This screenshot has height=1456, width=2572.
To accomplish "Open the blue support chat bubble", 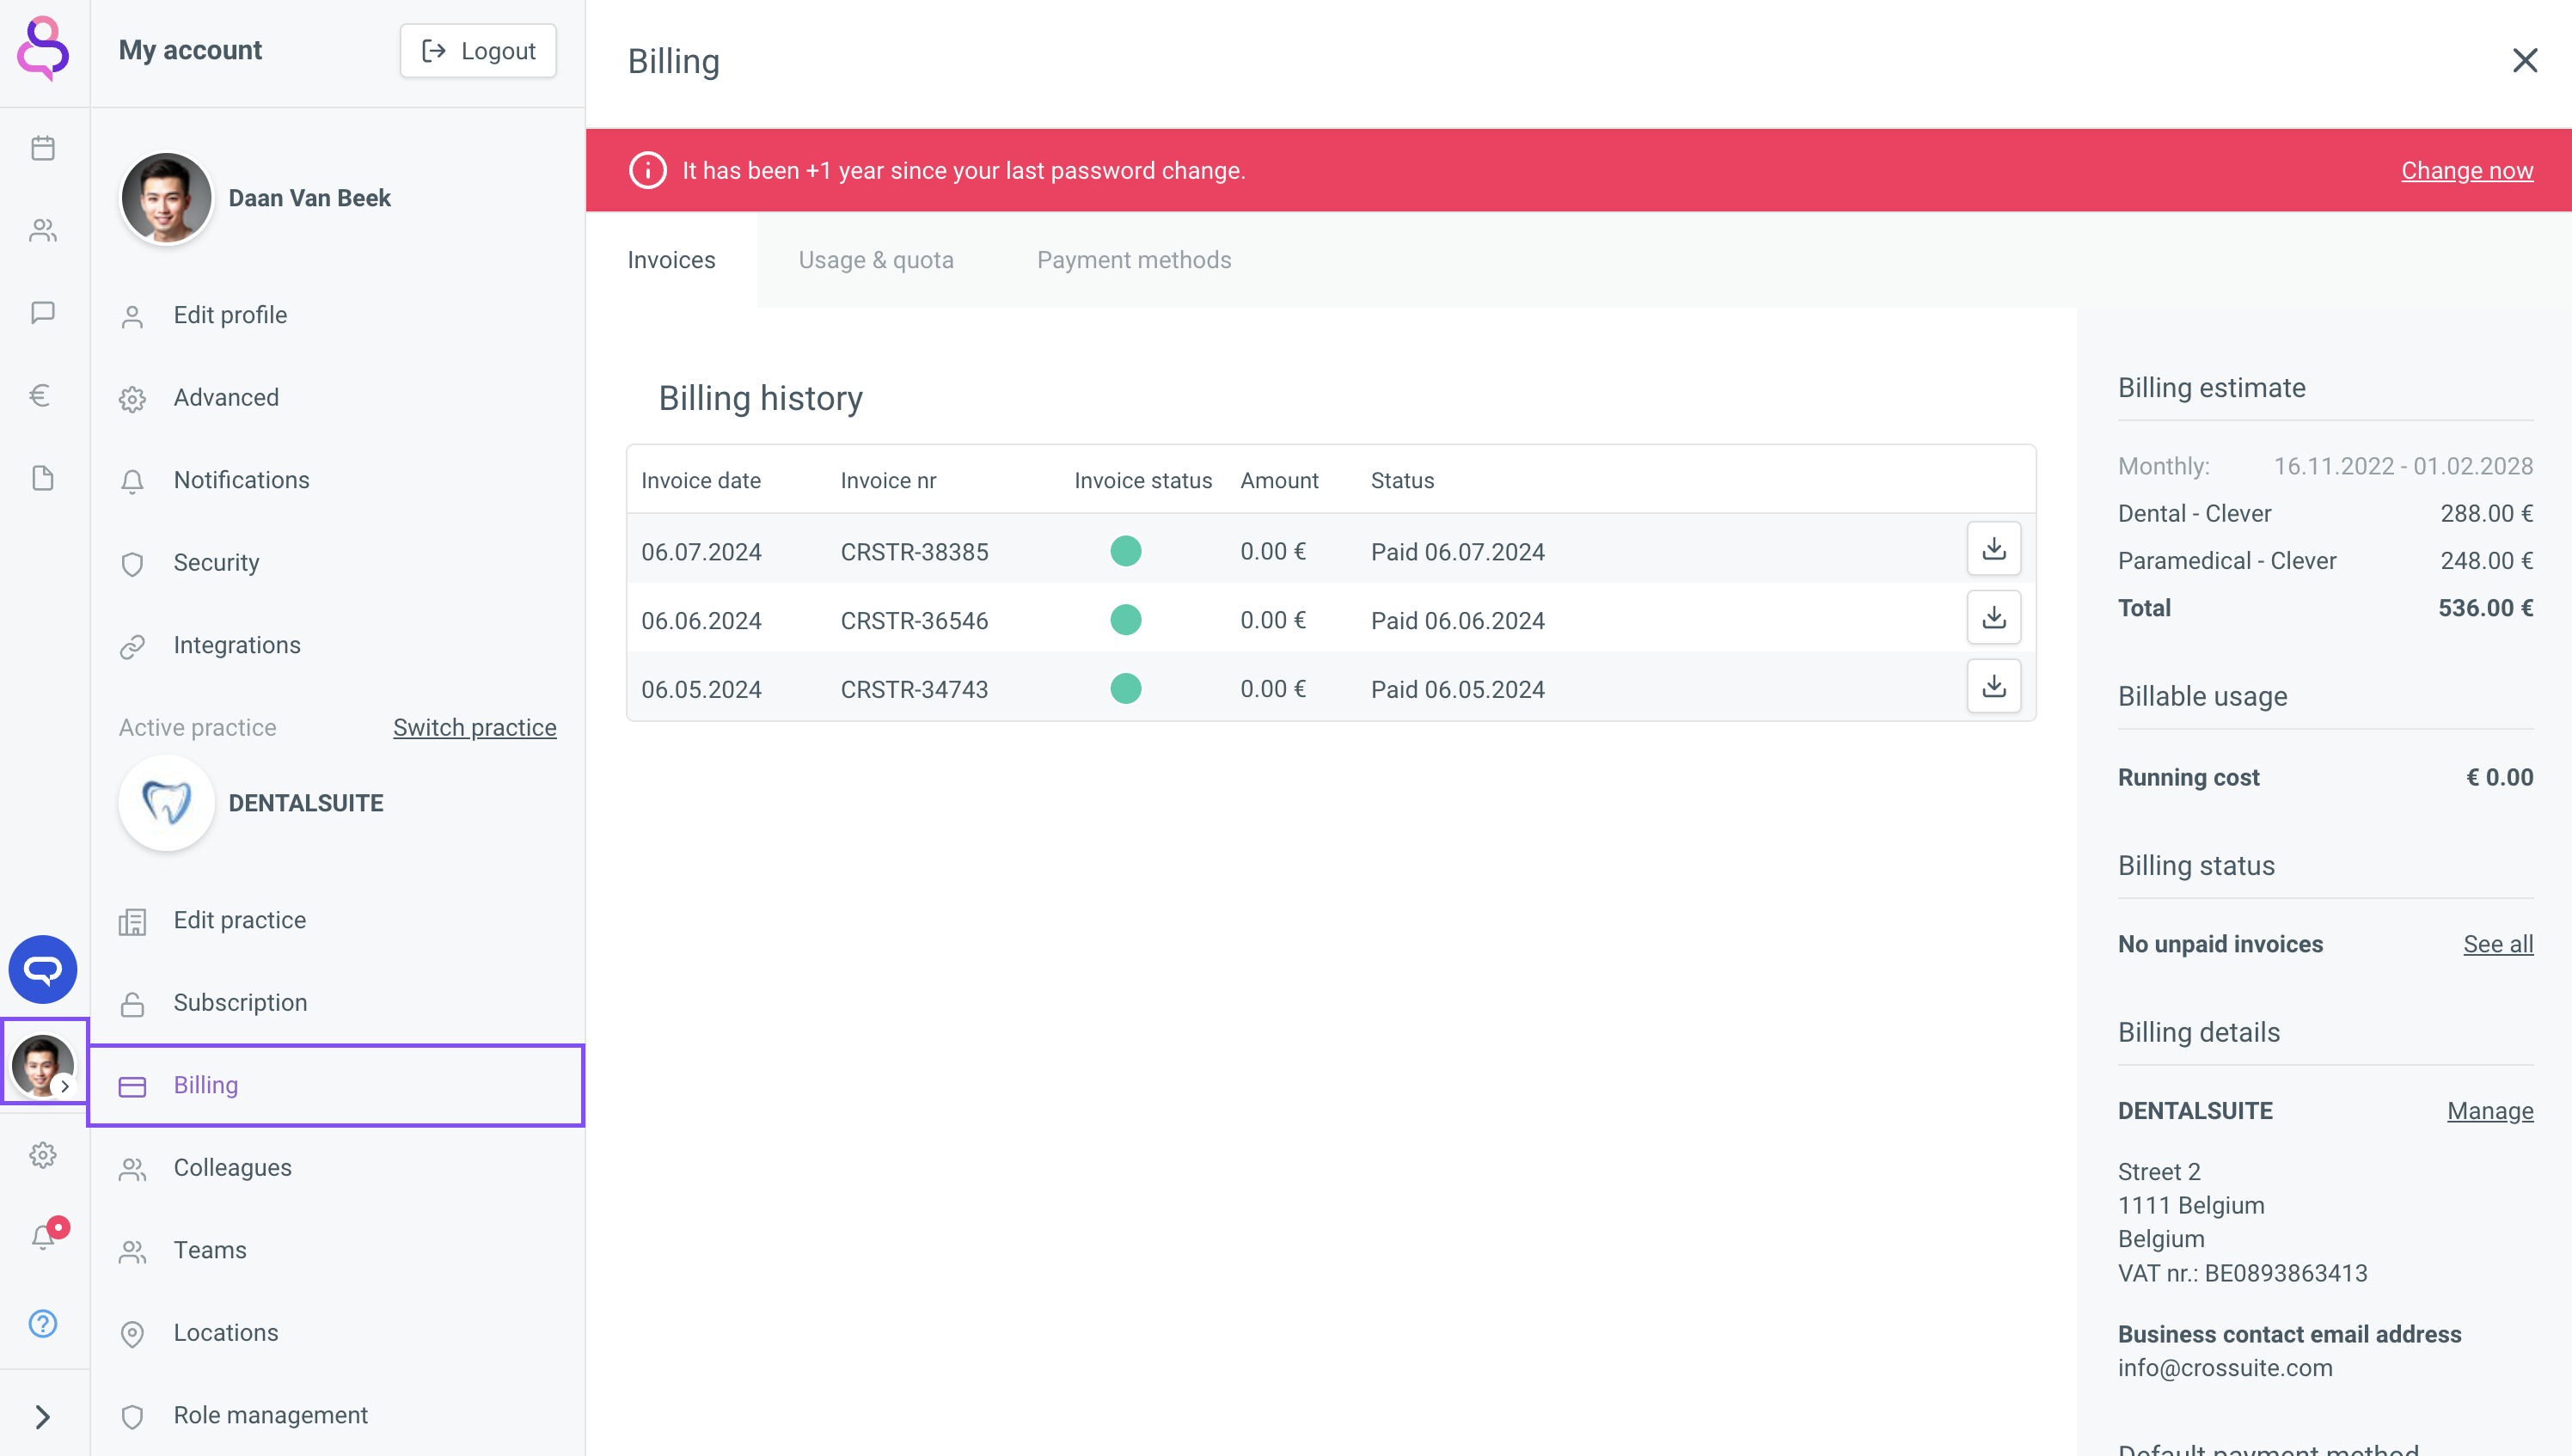I will (x=43, y=969).
